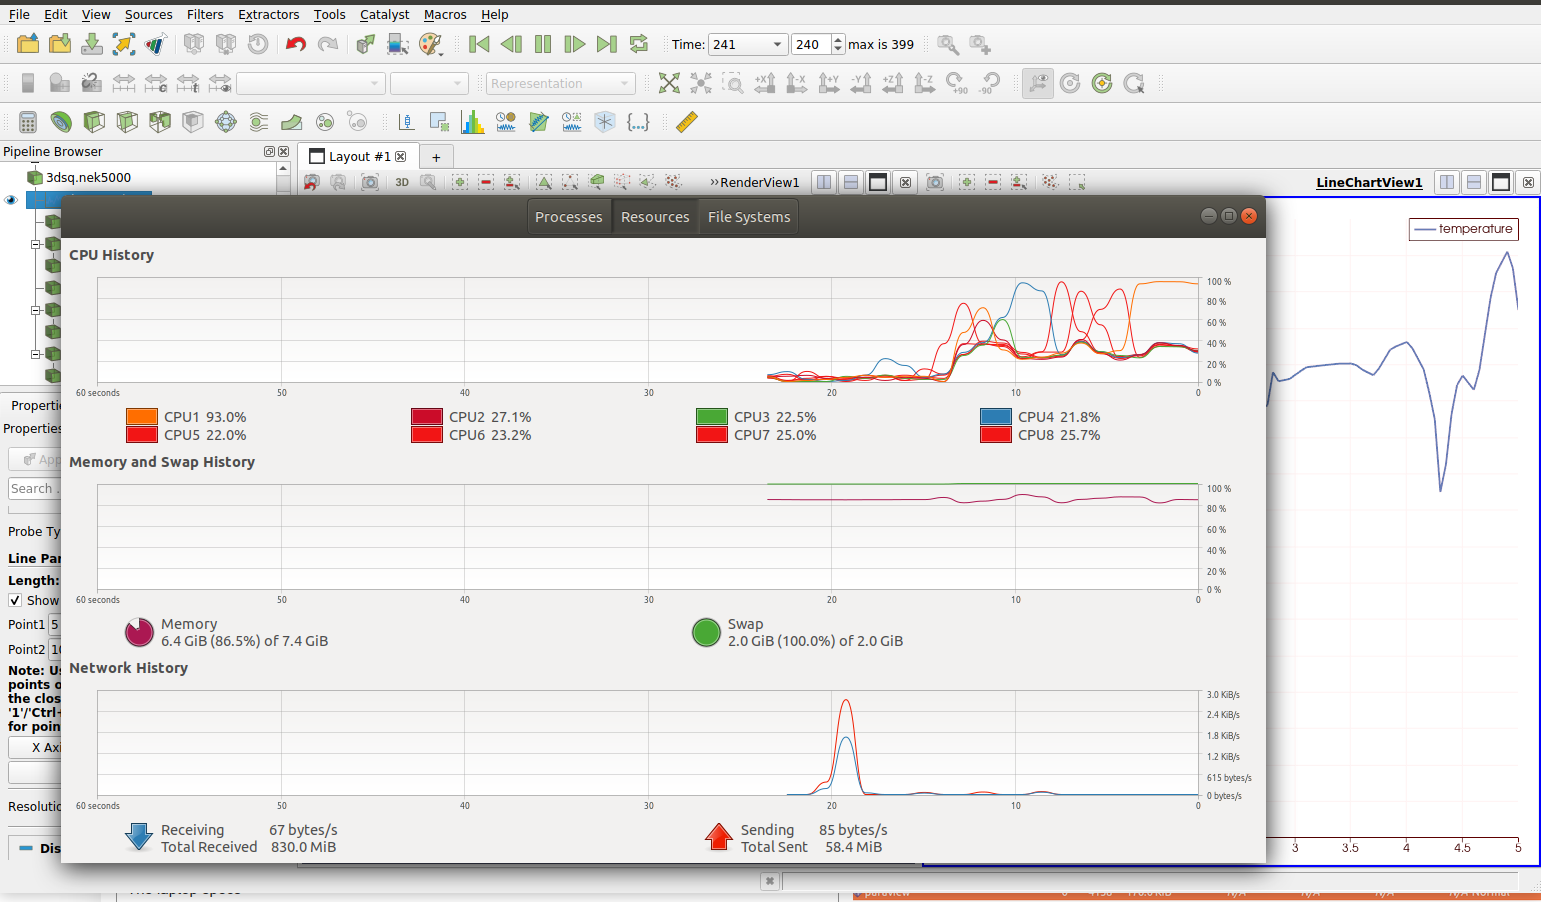Apply the Histogram filter icon
The image size is (1541, 902).
[473, 122]
